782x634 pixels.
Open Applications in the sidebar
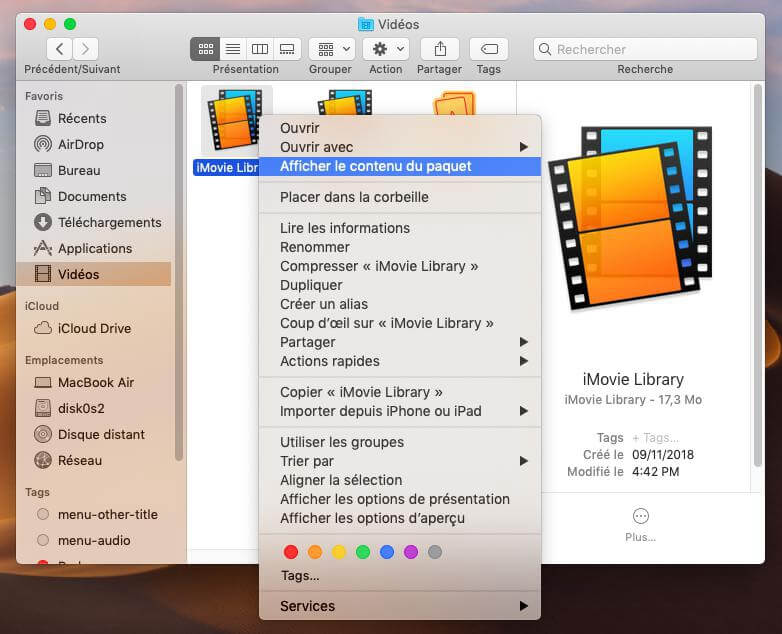point(95,248)
